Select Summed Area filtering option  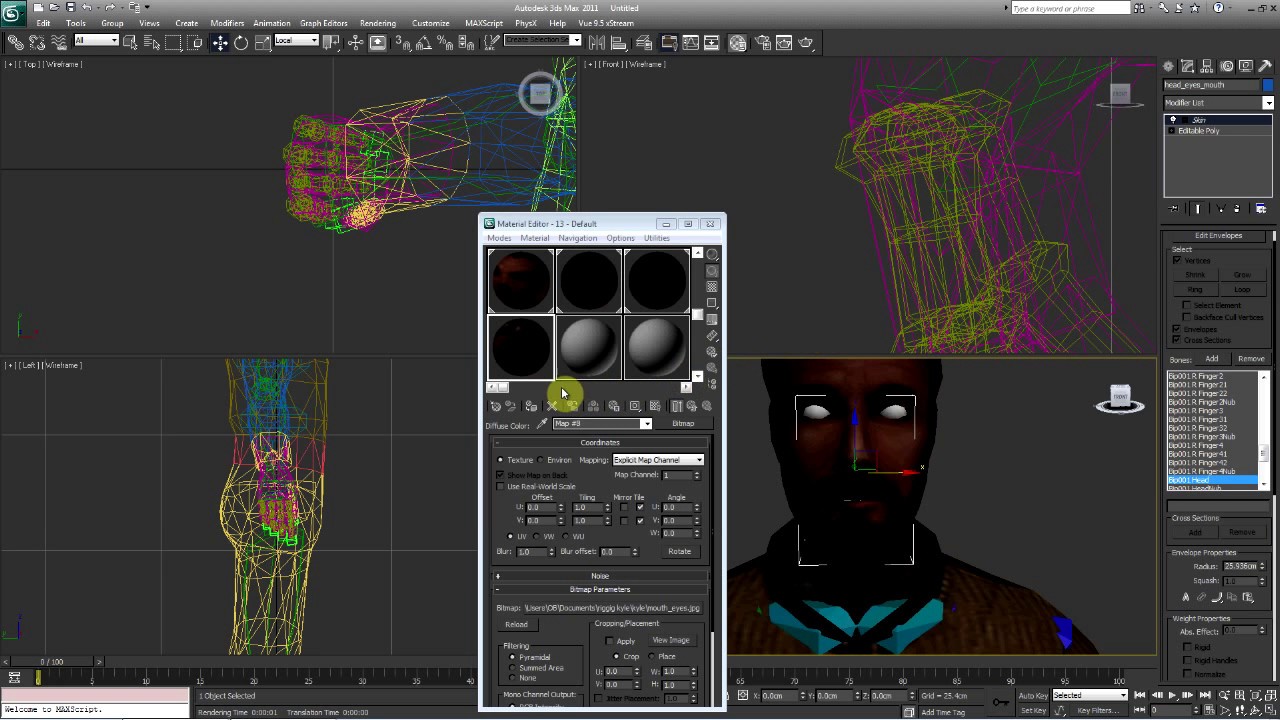coord(513,668)
